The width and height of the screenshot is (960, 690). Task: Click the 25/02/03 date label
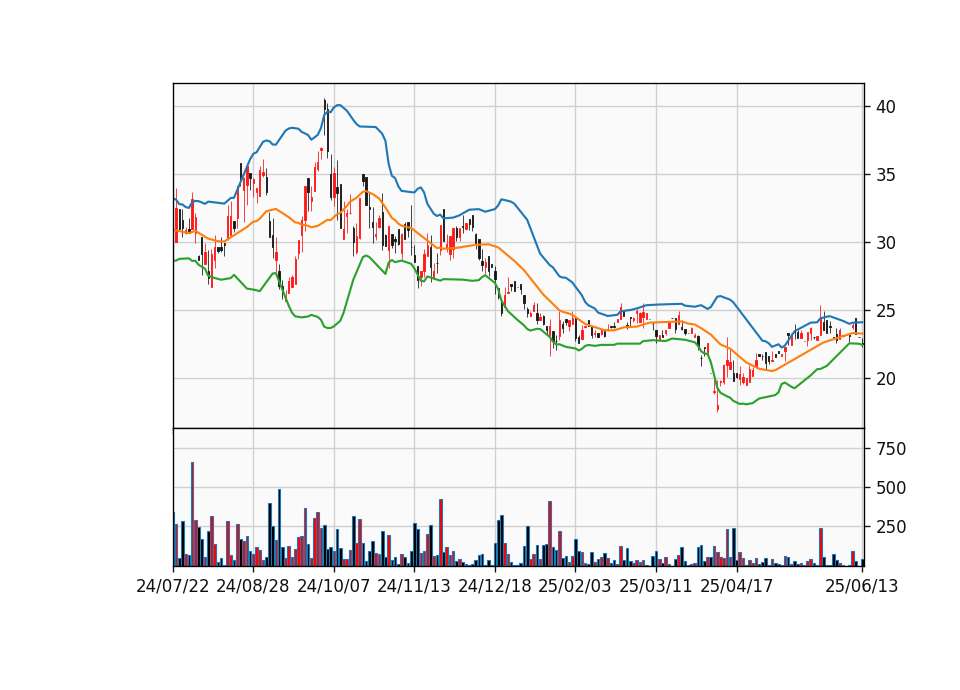point(575,586)
